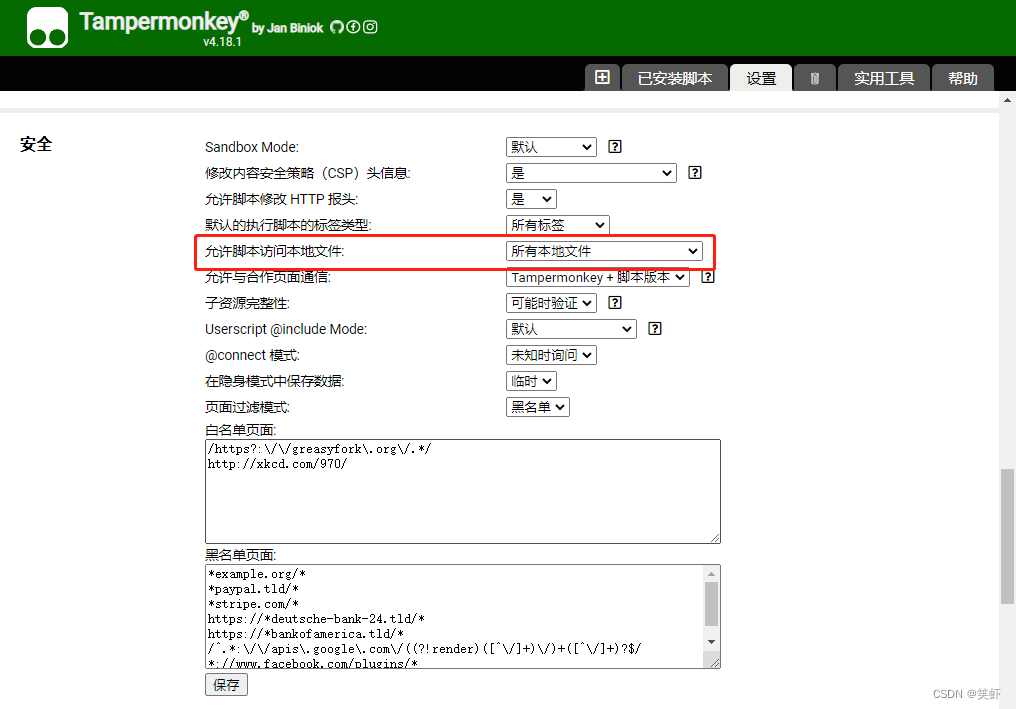Click the blacklist textarea scroll down arrow
Viewport: 1016px width, 709px height.
point(711,642)
